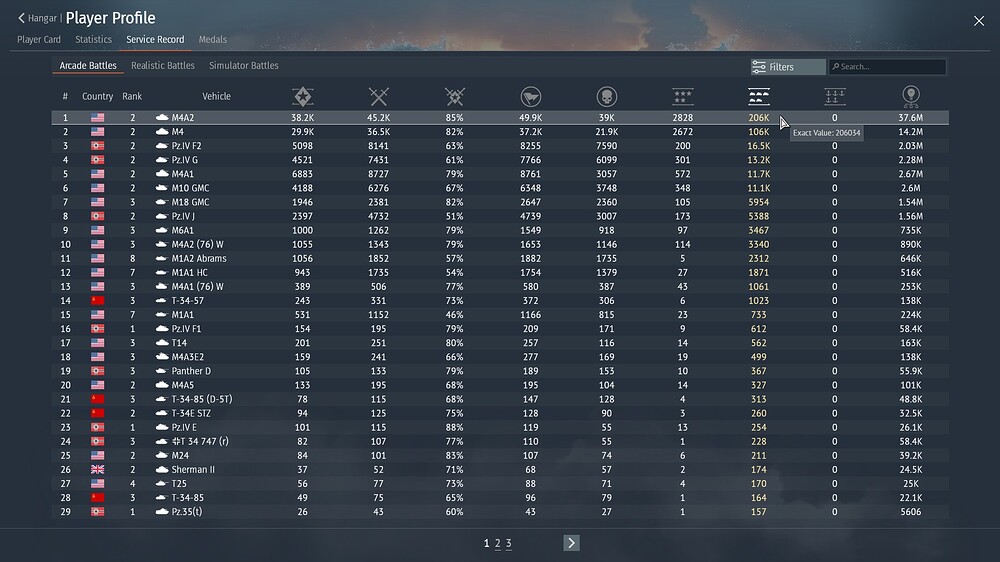This screenshot has height=562, width=1000.
Task: Sort by the medal score icon column
Action: point(911,96)
